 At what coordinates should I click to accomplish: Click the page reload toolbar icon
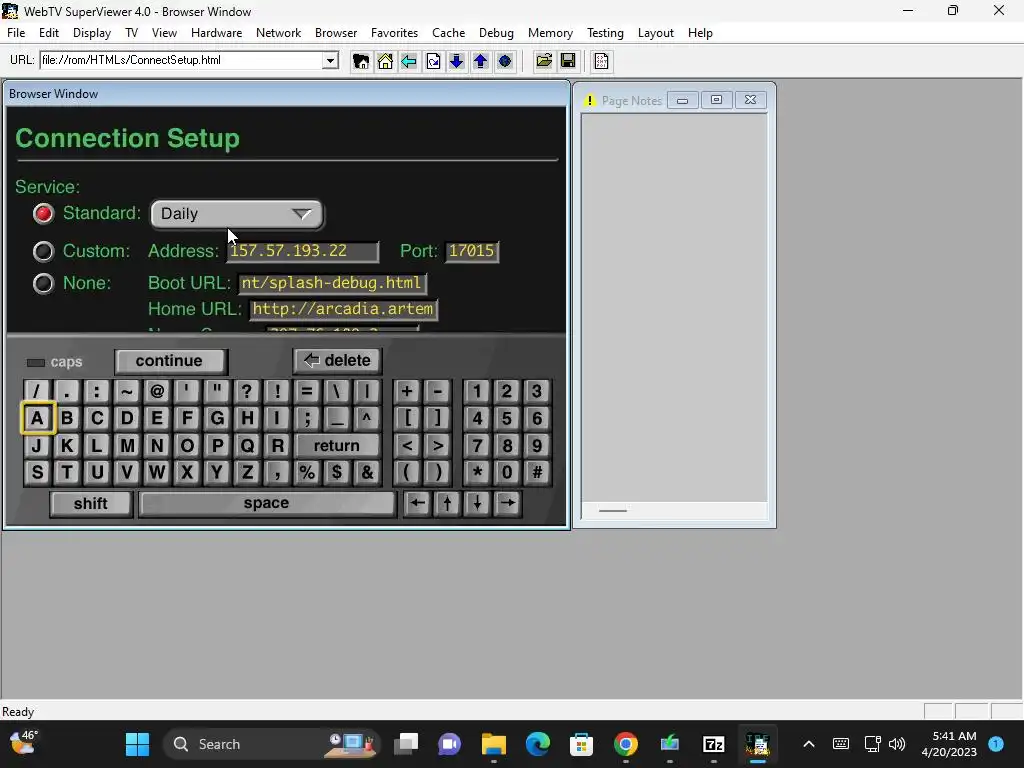click(x=433, y=61)
